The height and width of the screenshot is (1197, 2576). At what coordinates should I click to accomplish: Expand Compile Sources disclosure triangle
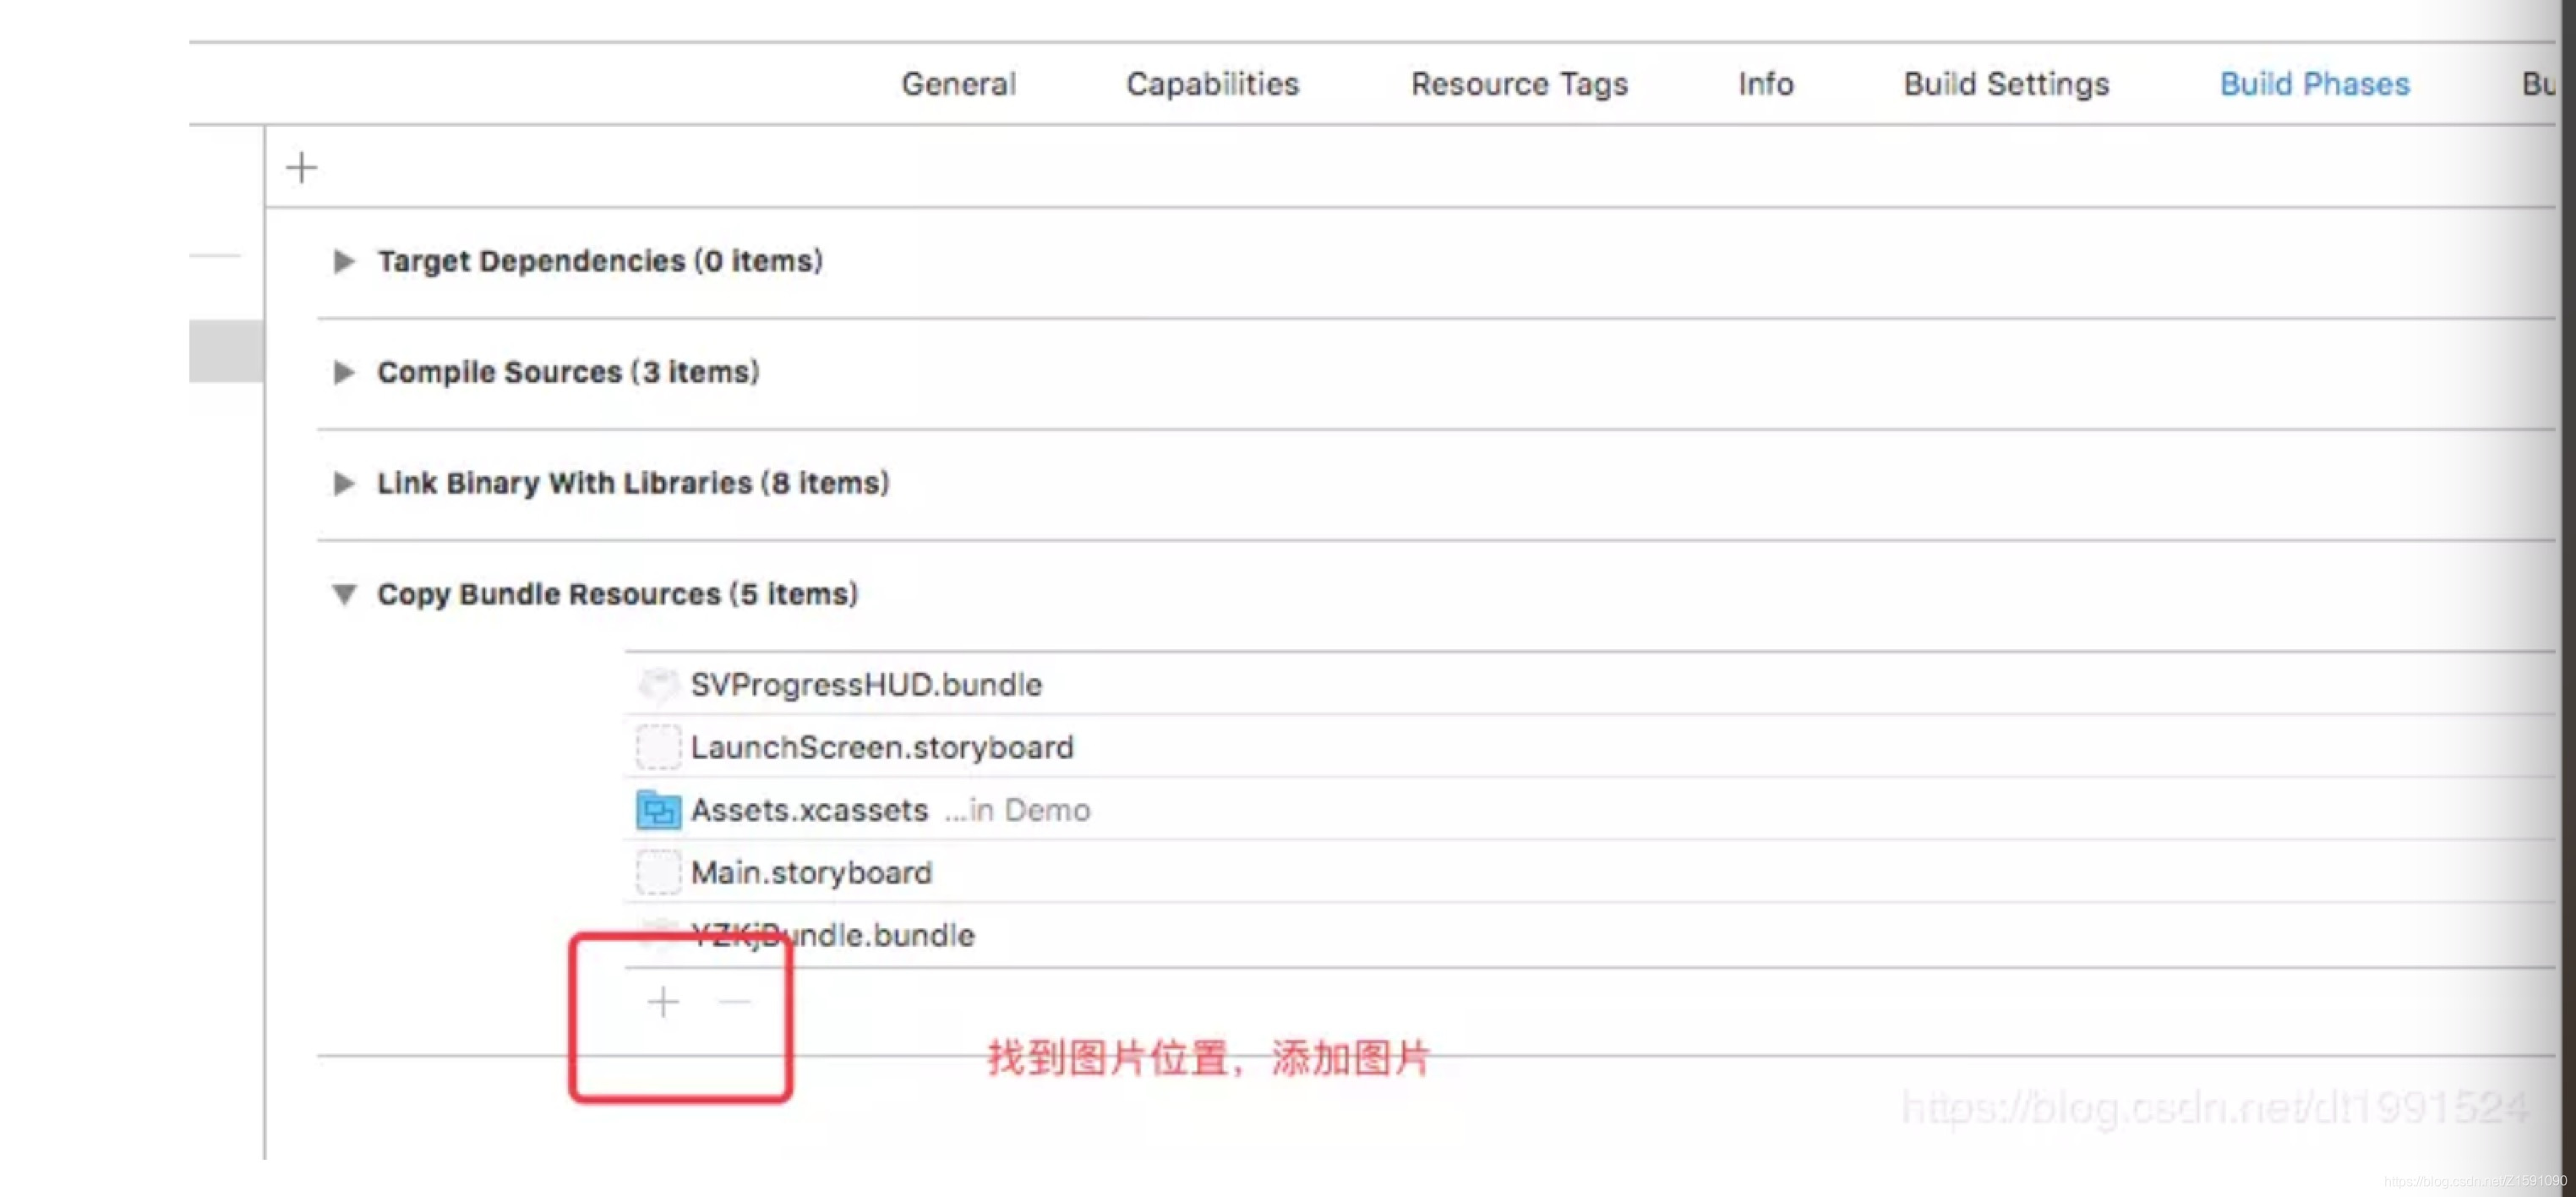[x=343, y=372]
